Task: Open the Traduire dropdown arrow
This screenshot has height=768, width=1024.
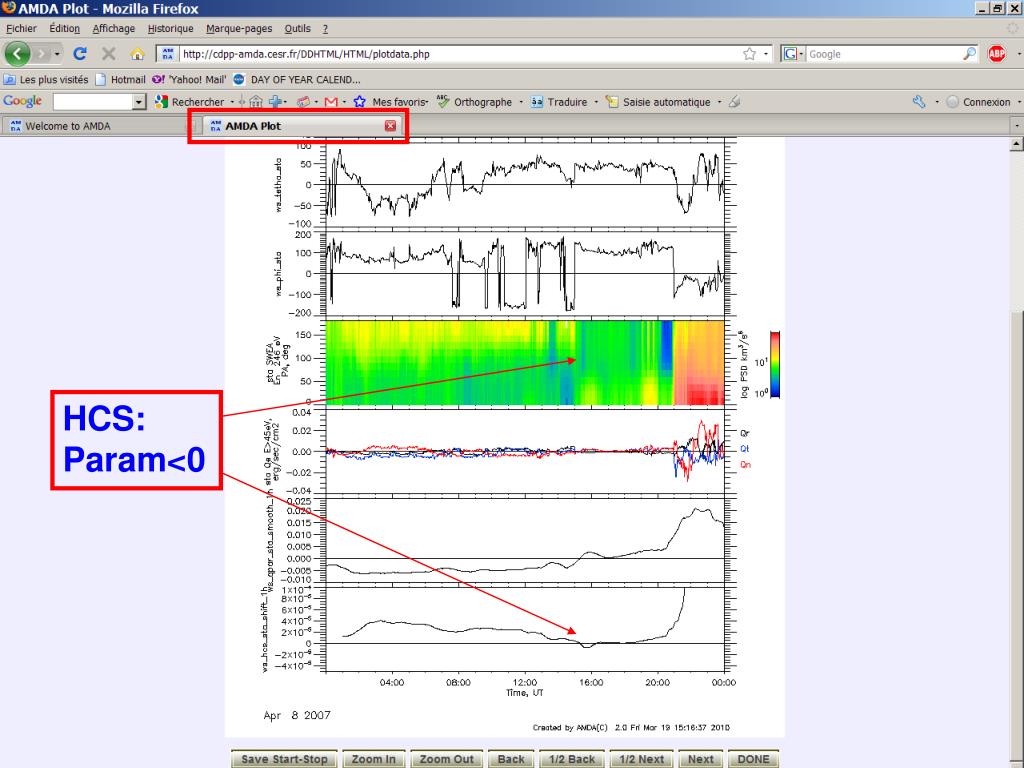Action: [x=596, y=102]
